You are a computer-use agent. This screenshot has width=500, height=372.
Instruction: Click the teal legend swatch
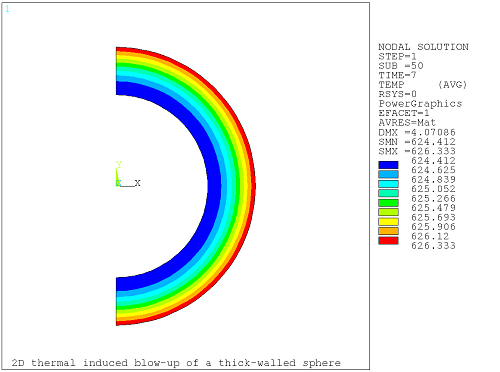pos(388,193)
